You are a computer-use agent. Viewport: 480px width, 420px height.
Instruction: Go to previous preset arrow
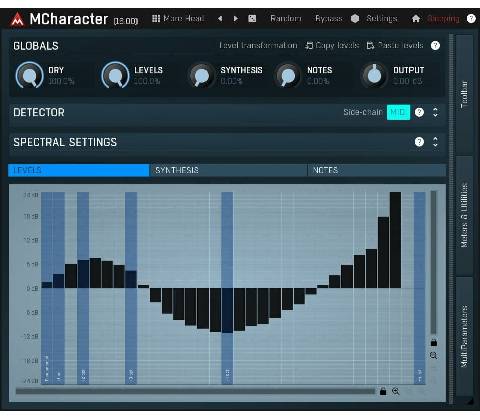220,19
